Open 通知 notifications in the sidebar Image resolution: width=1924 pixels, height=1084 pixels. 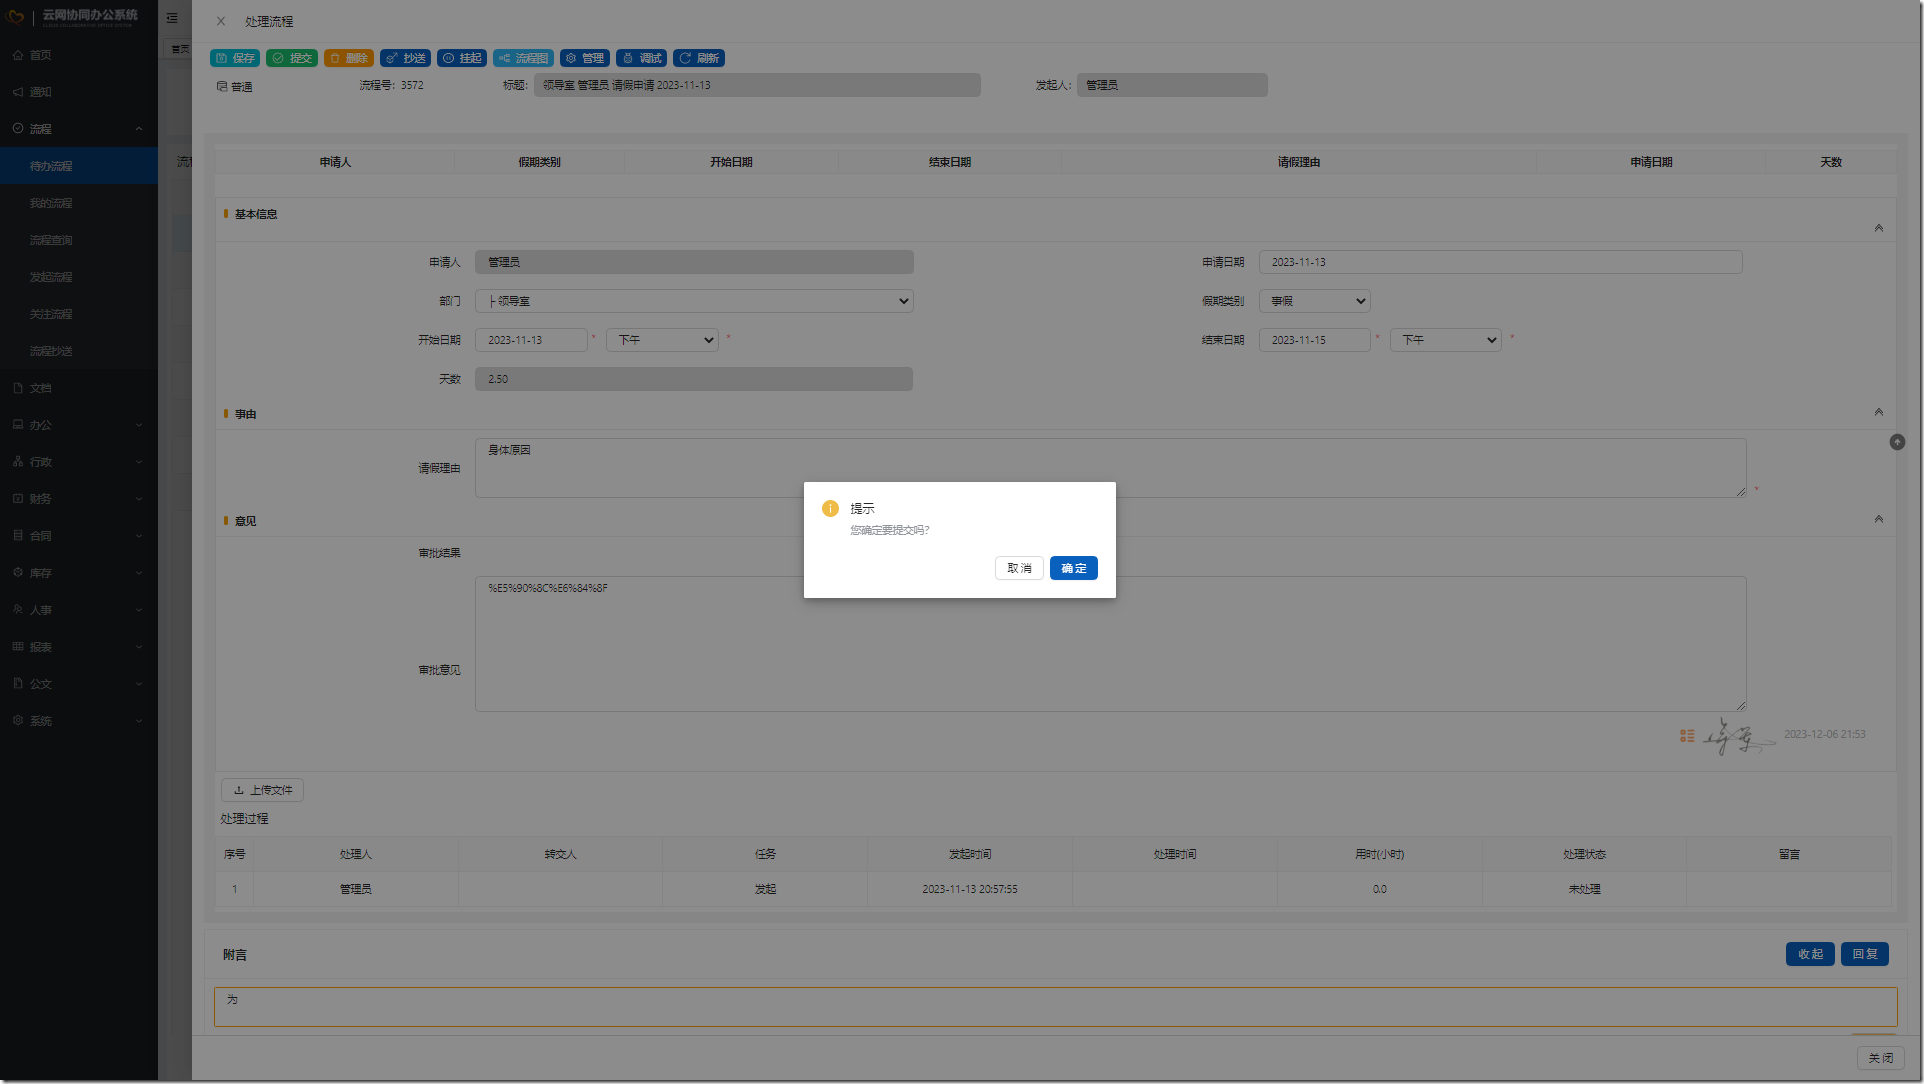[x=79, y=92]
